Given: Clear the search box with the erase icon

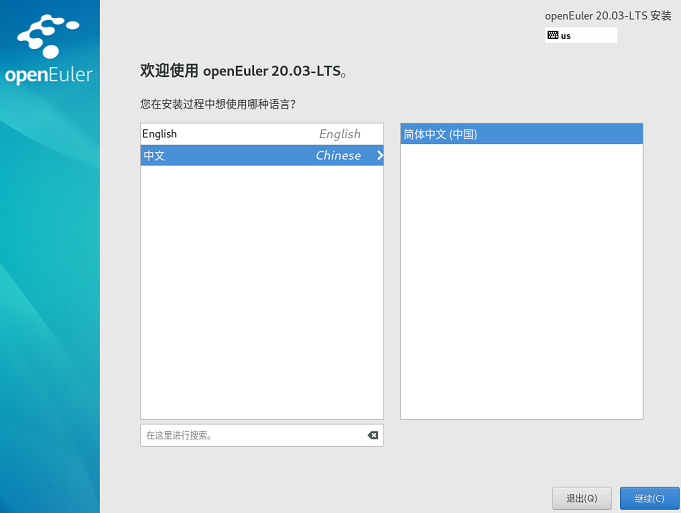Looking at the screenshot, I should [372, 435].
